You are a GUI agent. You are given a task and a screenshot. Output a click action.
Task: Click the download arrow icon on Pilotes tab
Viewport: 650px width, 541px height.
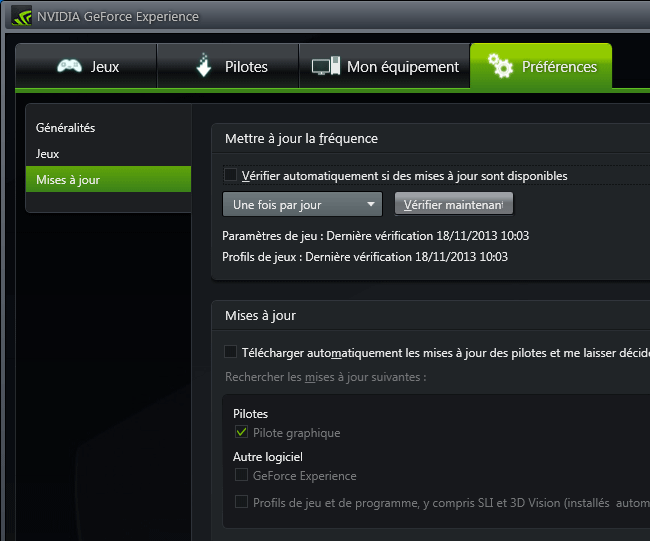click(203, 65)
